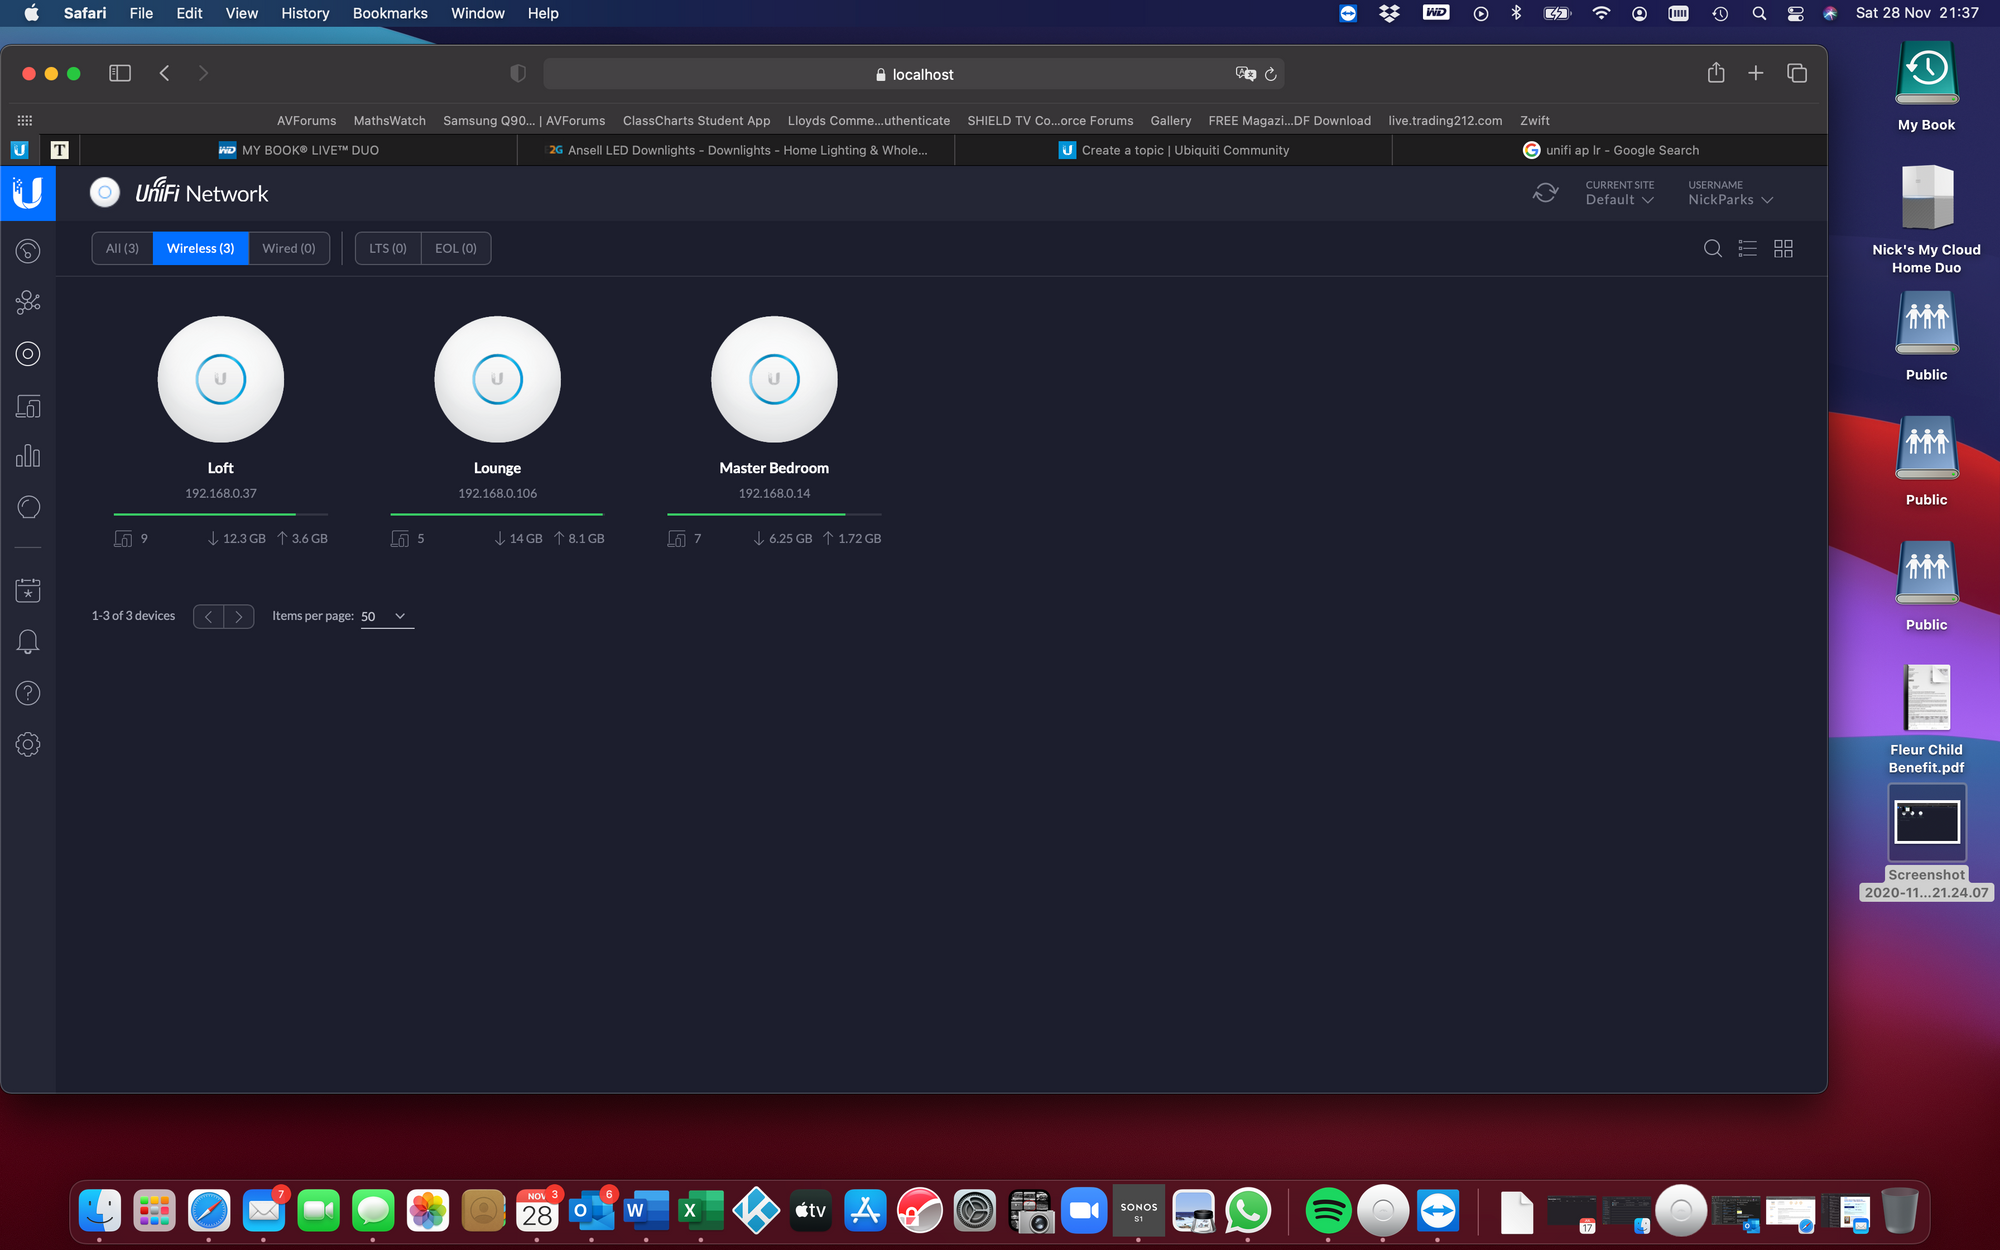
Task: Open the UniFi settings gear icon
Action: (28, 744)
